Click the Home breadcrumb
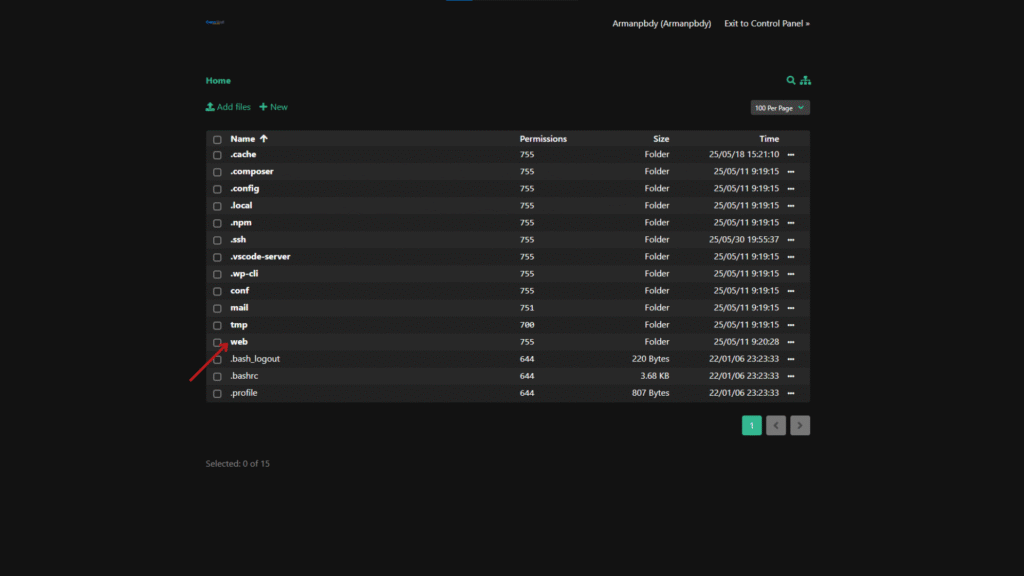1024x576 pixels. coord(218,81)
